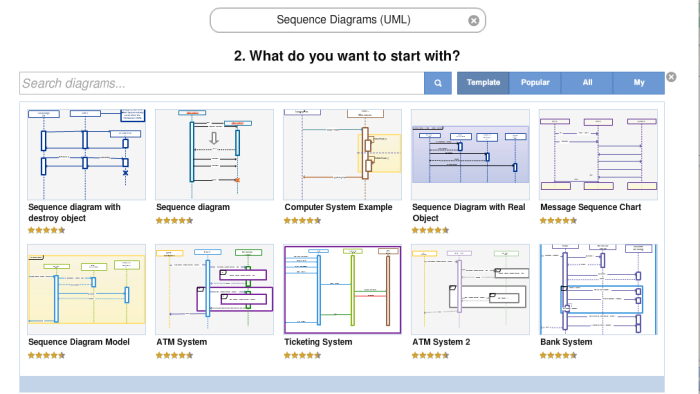Image resolution: width=700 pixels, height=394 pixels.
Task: Focus the Search diagrams input field
Action: 221,83
